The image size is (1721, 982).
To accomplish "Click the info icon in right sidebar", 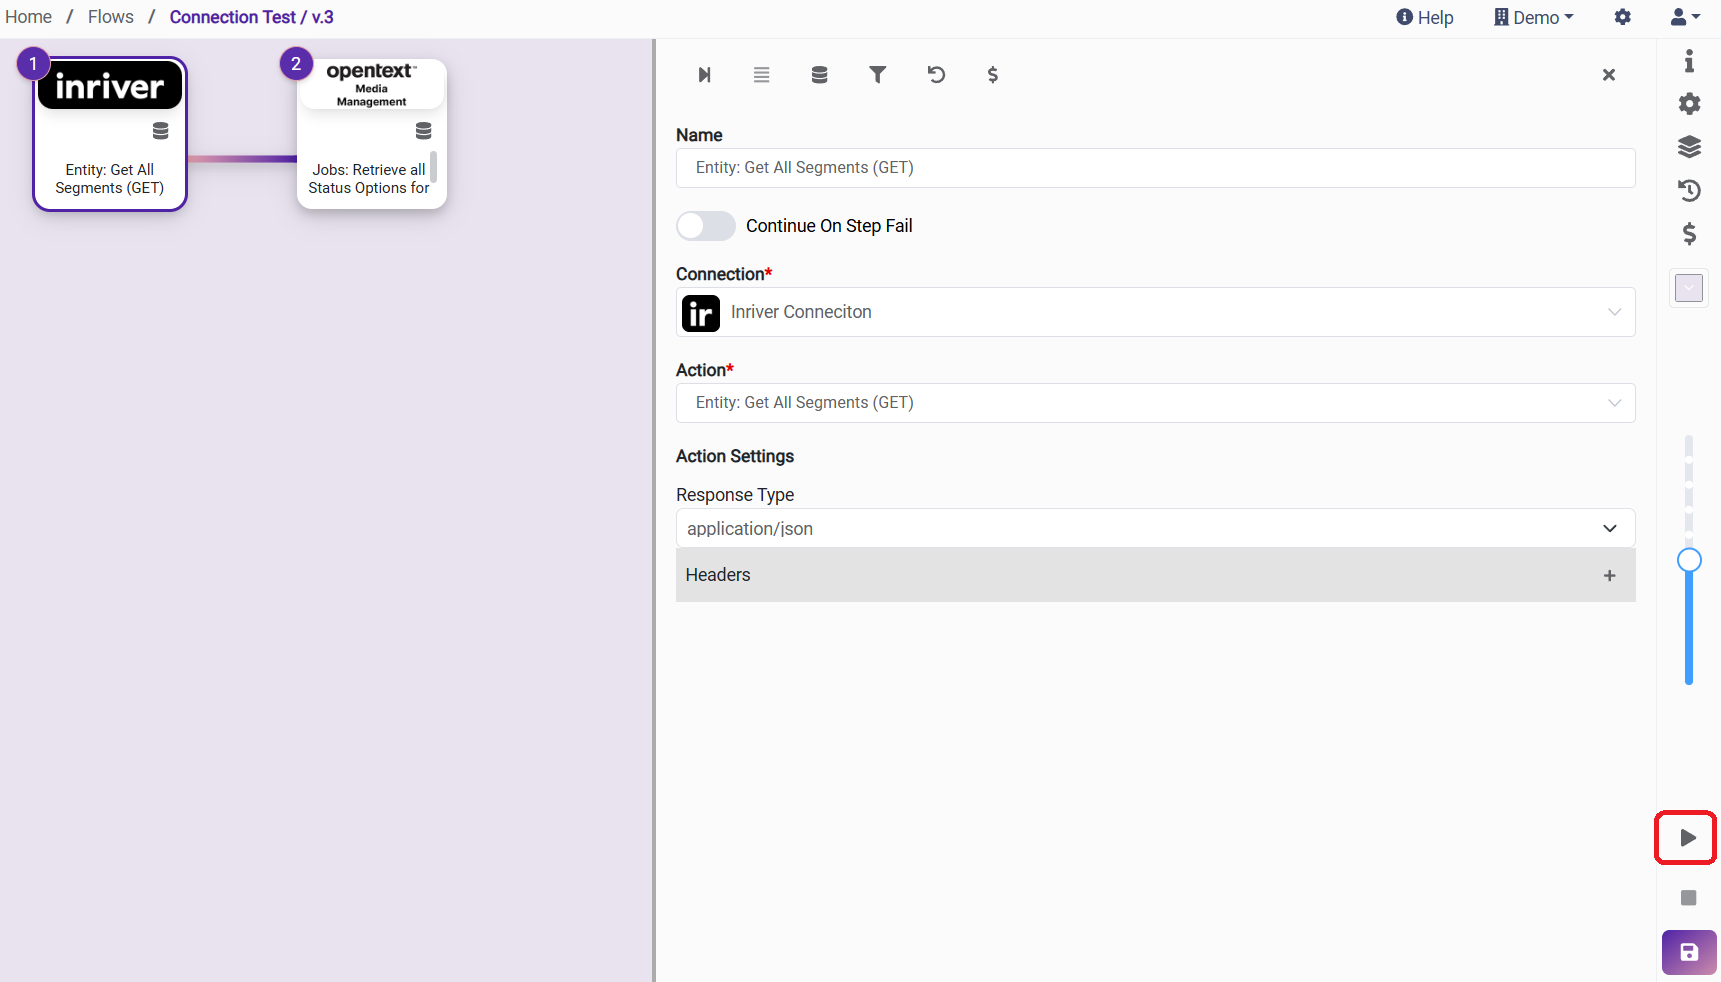I will pyautogui.click(x=1689, y=61).
